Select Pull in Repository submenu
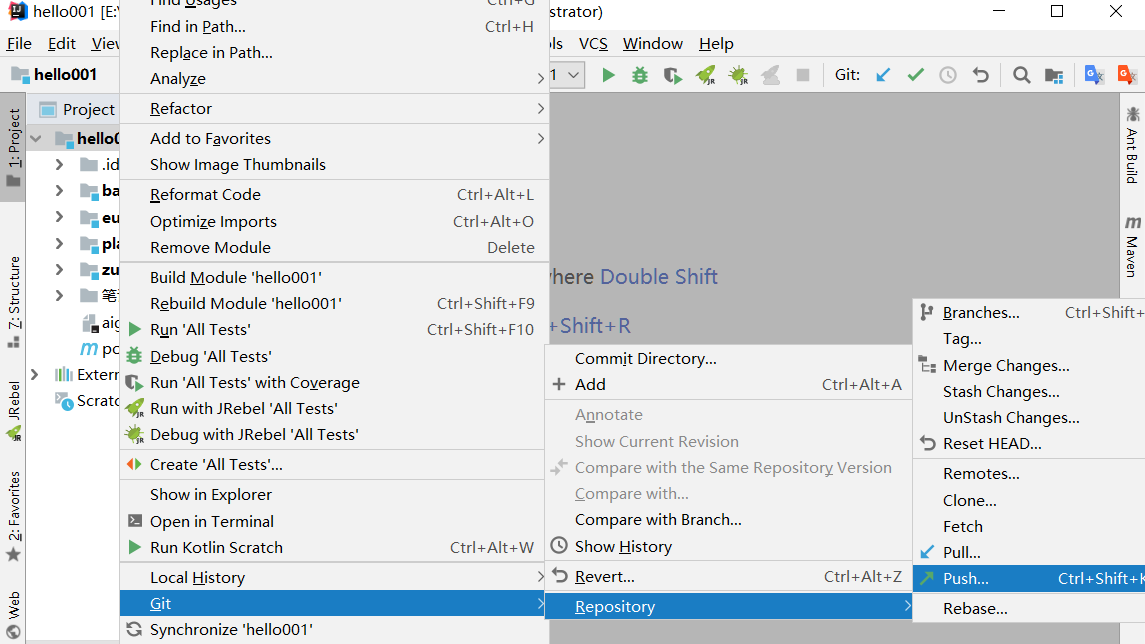 click(x=1029, y=553)
